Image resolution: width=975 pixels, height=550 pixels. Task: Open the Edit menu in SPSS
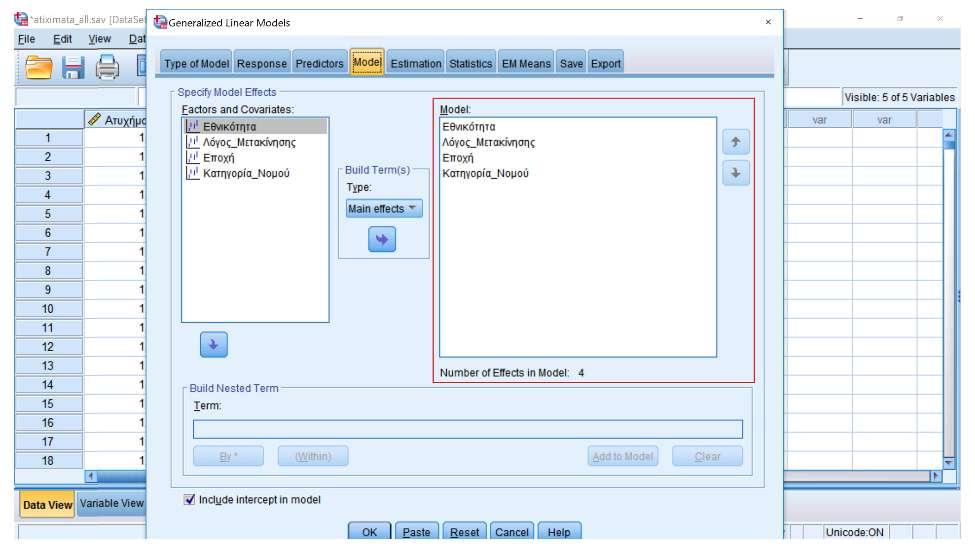62,39
